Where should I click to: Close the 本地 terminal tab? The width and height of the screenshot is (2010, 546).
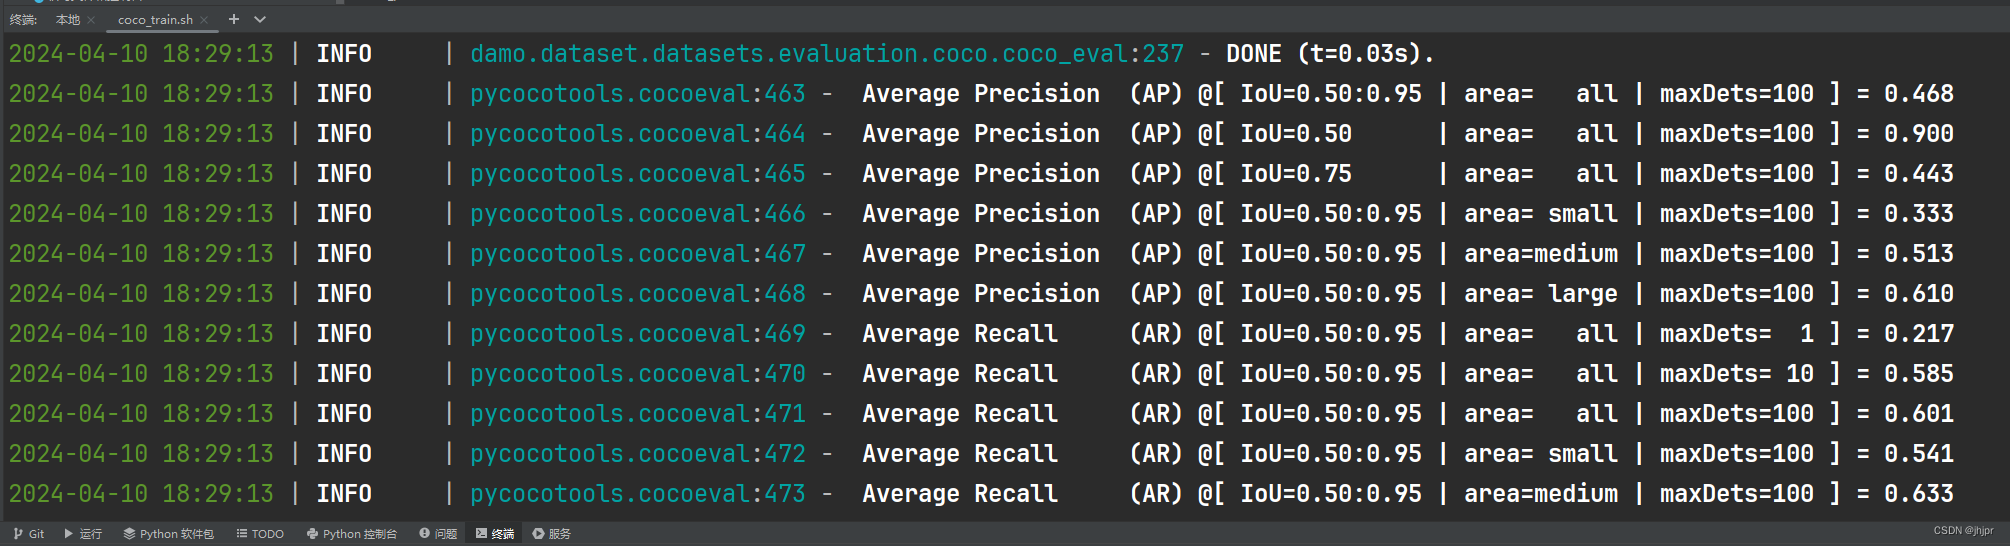(91, 20)
